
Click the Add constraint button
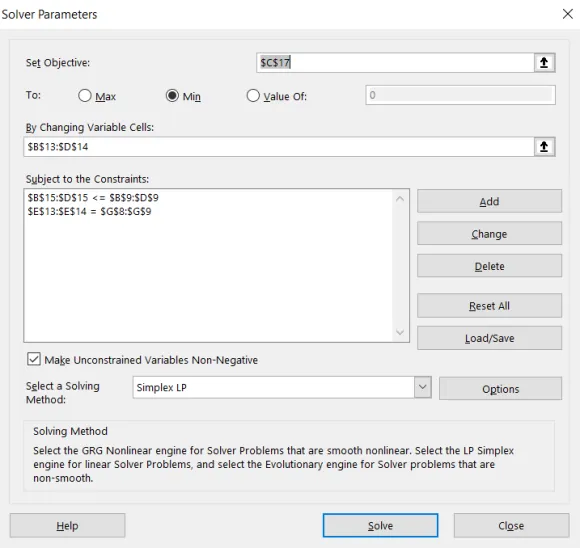coord(489,201)
